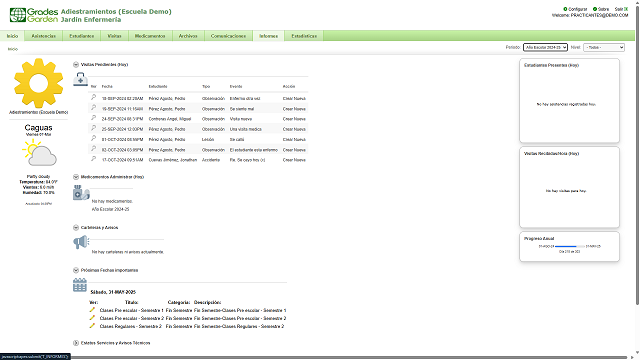Open the Estudiantes tab
The height and width of the screenshot is (360, 640).
coord(82,36)
